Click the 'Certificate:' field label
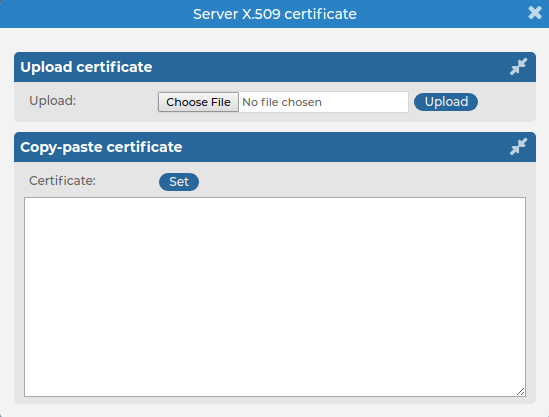This screenshot has width=549, height=417. point(62,181)
